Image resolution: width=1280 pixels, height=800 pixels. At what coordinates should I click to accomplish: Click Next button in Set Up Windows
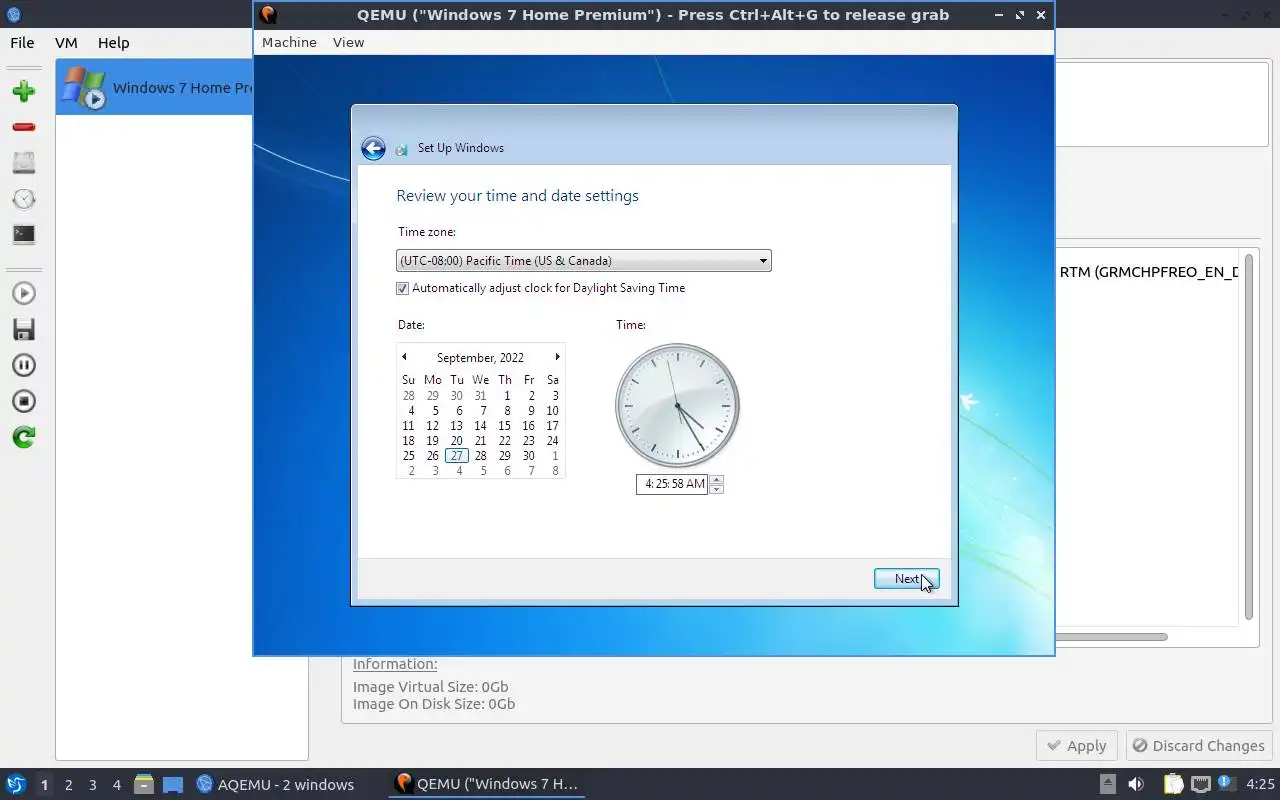coord(906,579)
